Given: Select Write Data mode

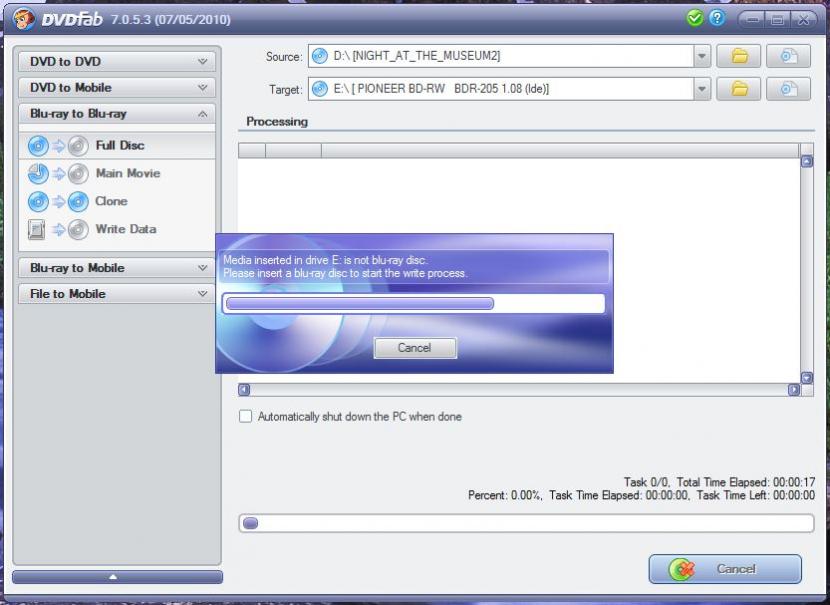Looking at the screenshot, I should 117,230.
